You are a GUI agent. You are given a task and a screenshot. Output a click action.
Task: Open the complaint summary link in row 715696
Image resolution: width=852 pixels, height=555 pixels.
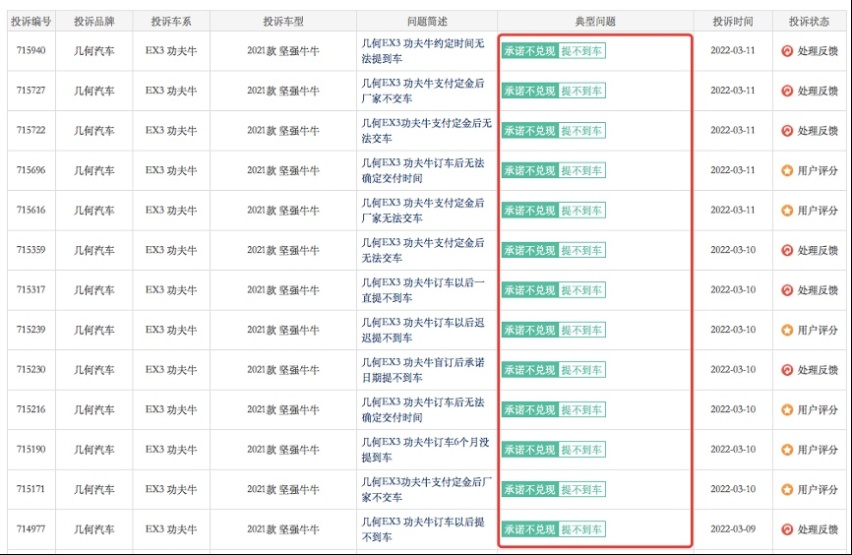click(423, 170)
